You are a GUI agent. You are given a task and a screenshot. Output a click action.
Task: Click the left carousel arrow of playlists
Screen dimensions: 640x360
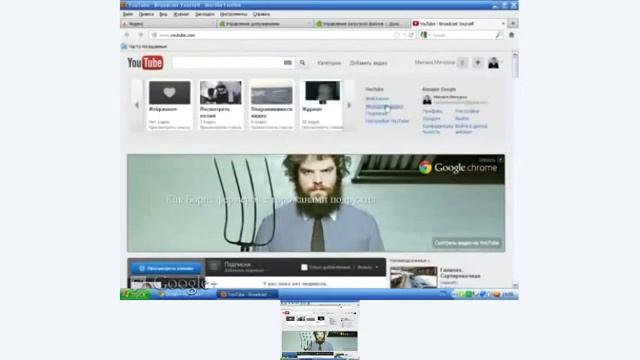[137, 105]
